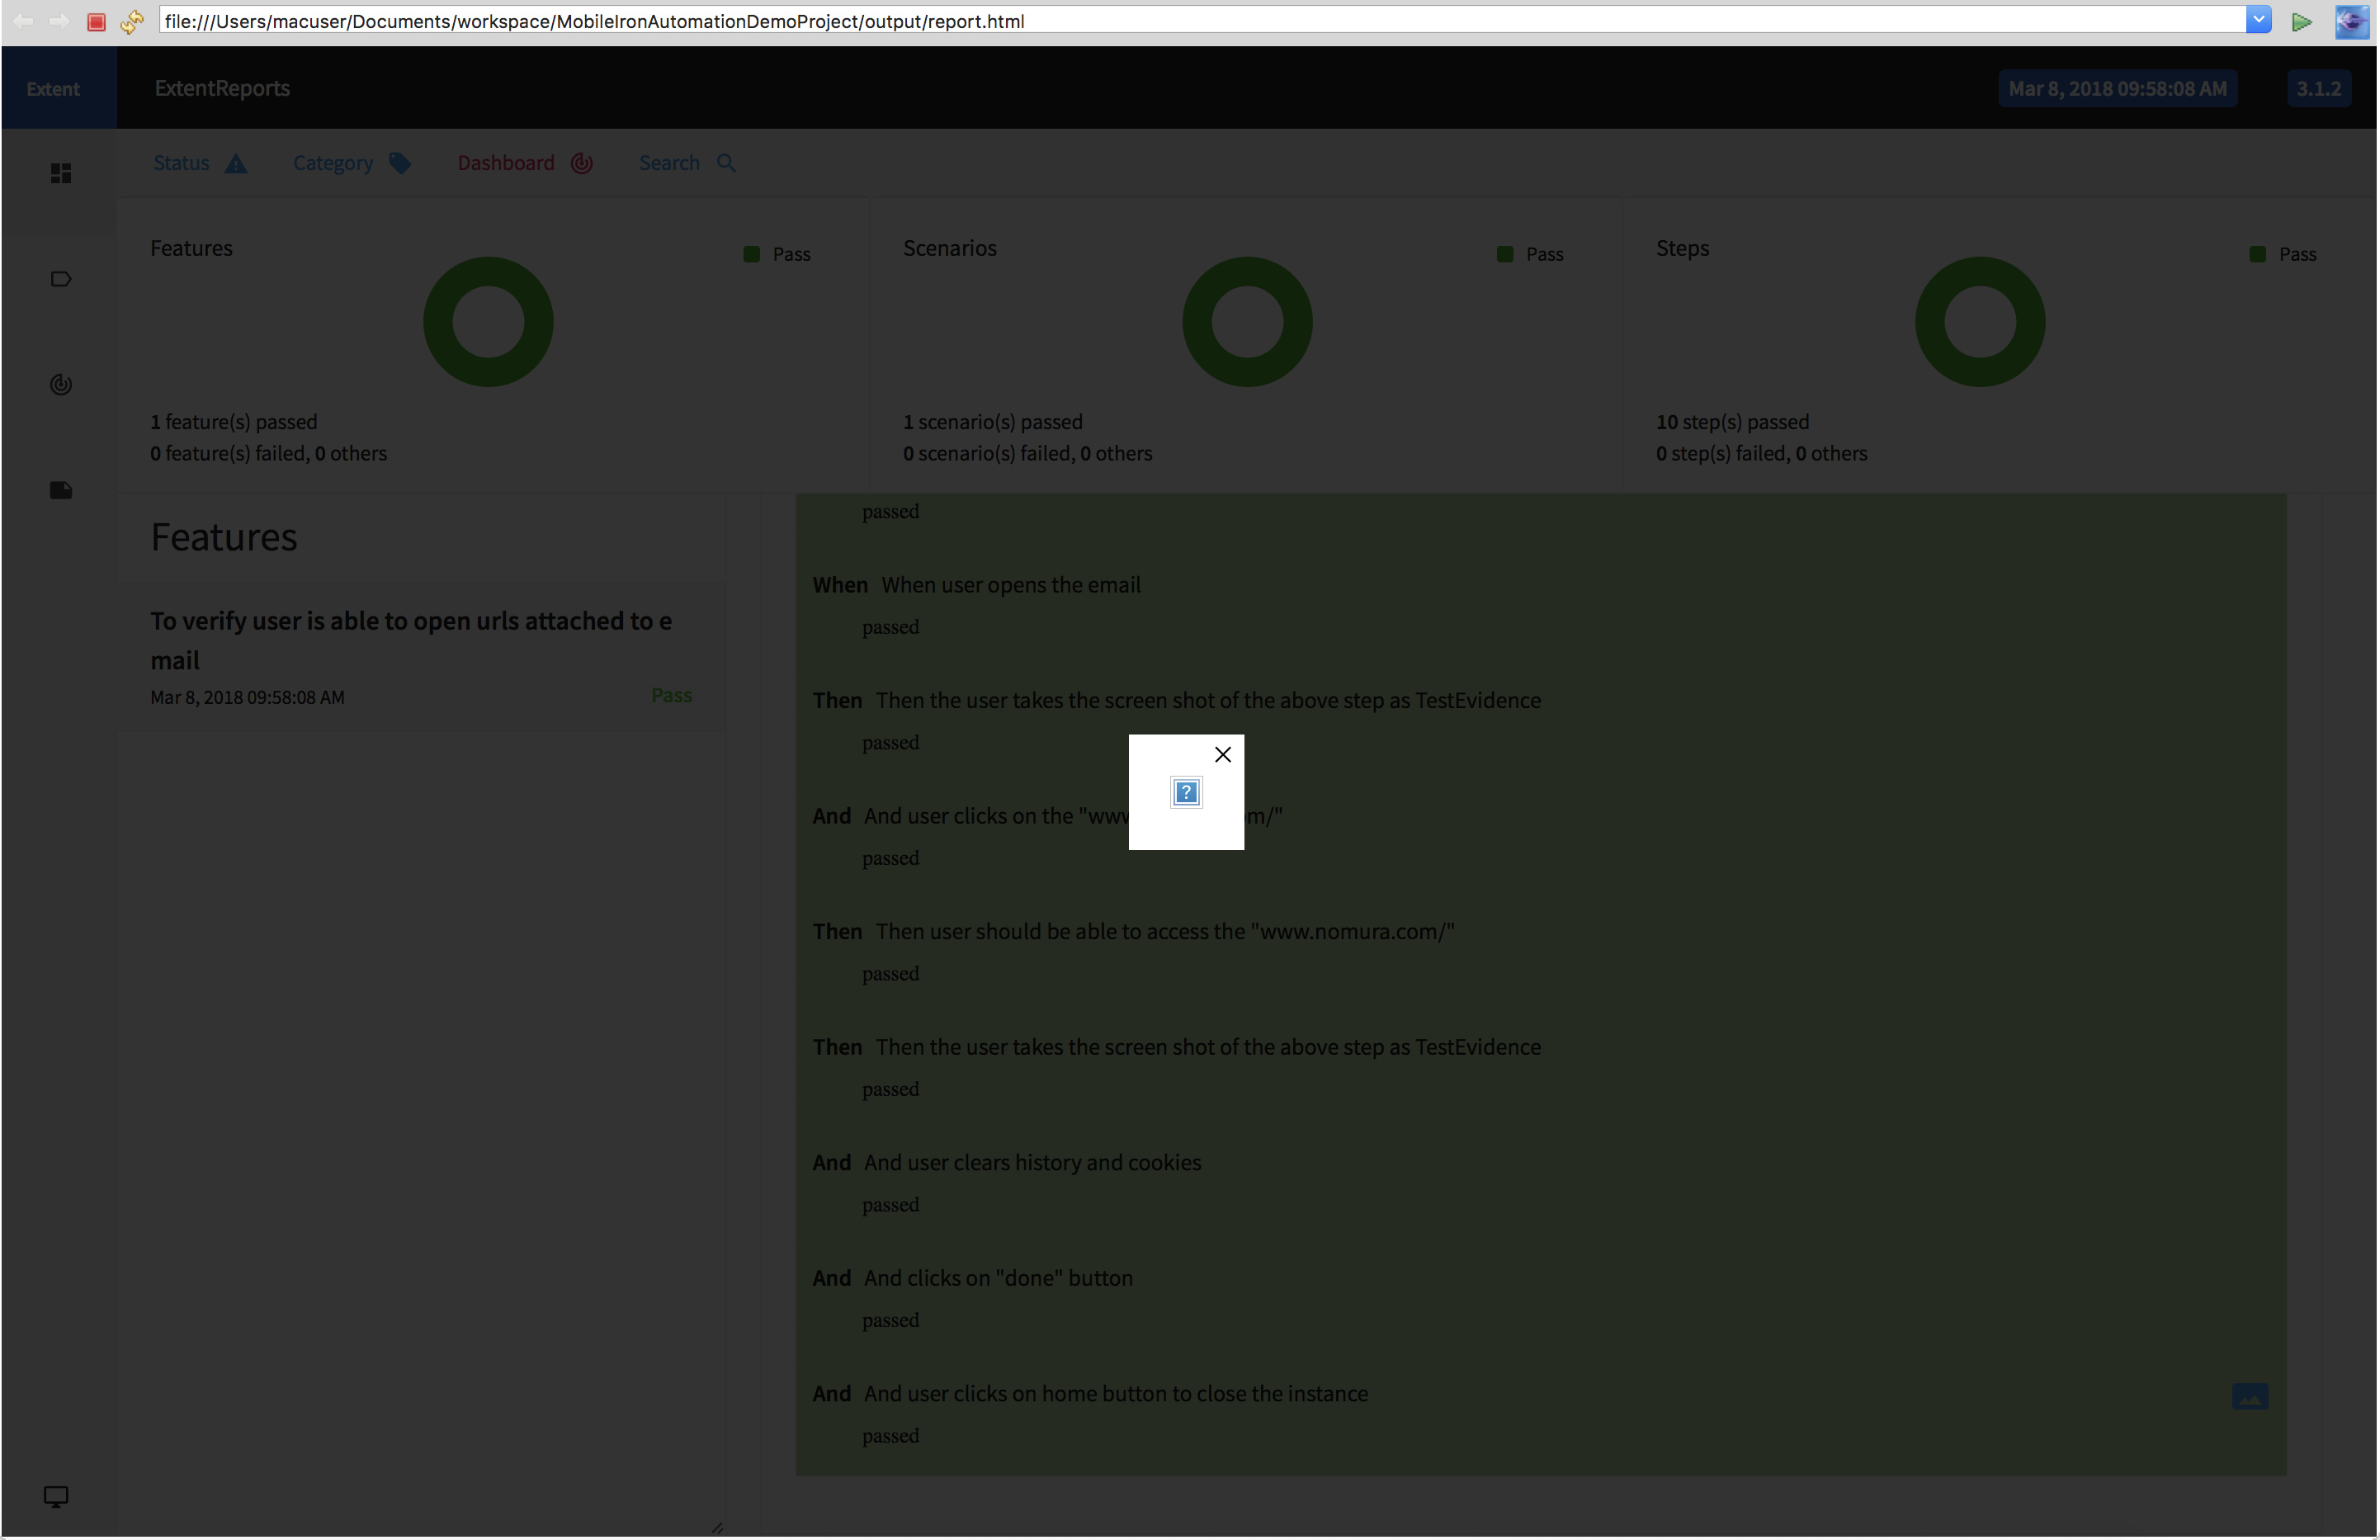Open the grid dashboard view sidebar icon
This screenshot has height=1540, width=2380.
pos(61,174)
